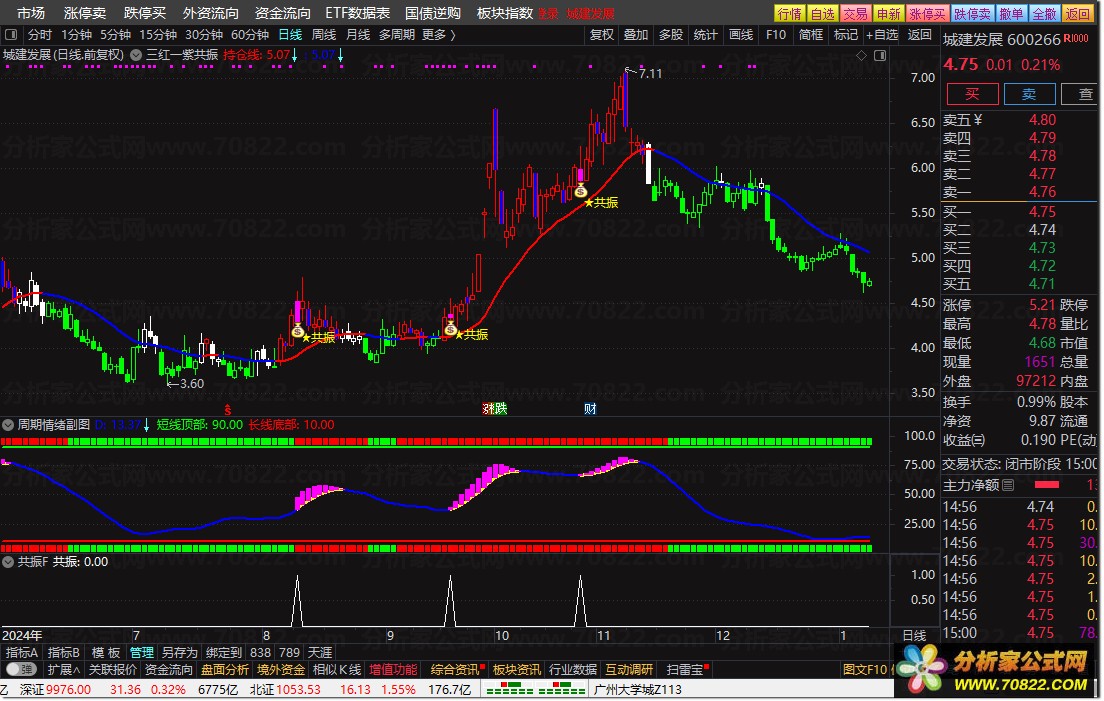The height and width of the screenshot is (701, 1104).
Task: Click the money bag signal in late September
Action: tap(451, 327)
